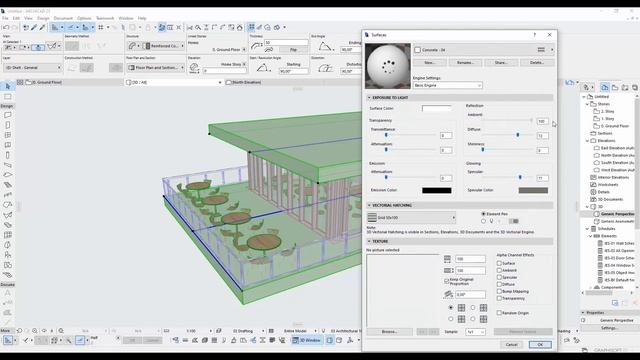
Task: Click the Help question mark in Surfaces dialog
Action: pos(534,35)
